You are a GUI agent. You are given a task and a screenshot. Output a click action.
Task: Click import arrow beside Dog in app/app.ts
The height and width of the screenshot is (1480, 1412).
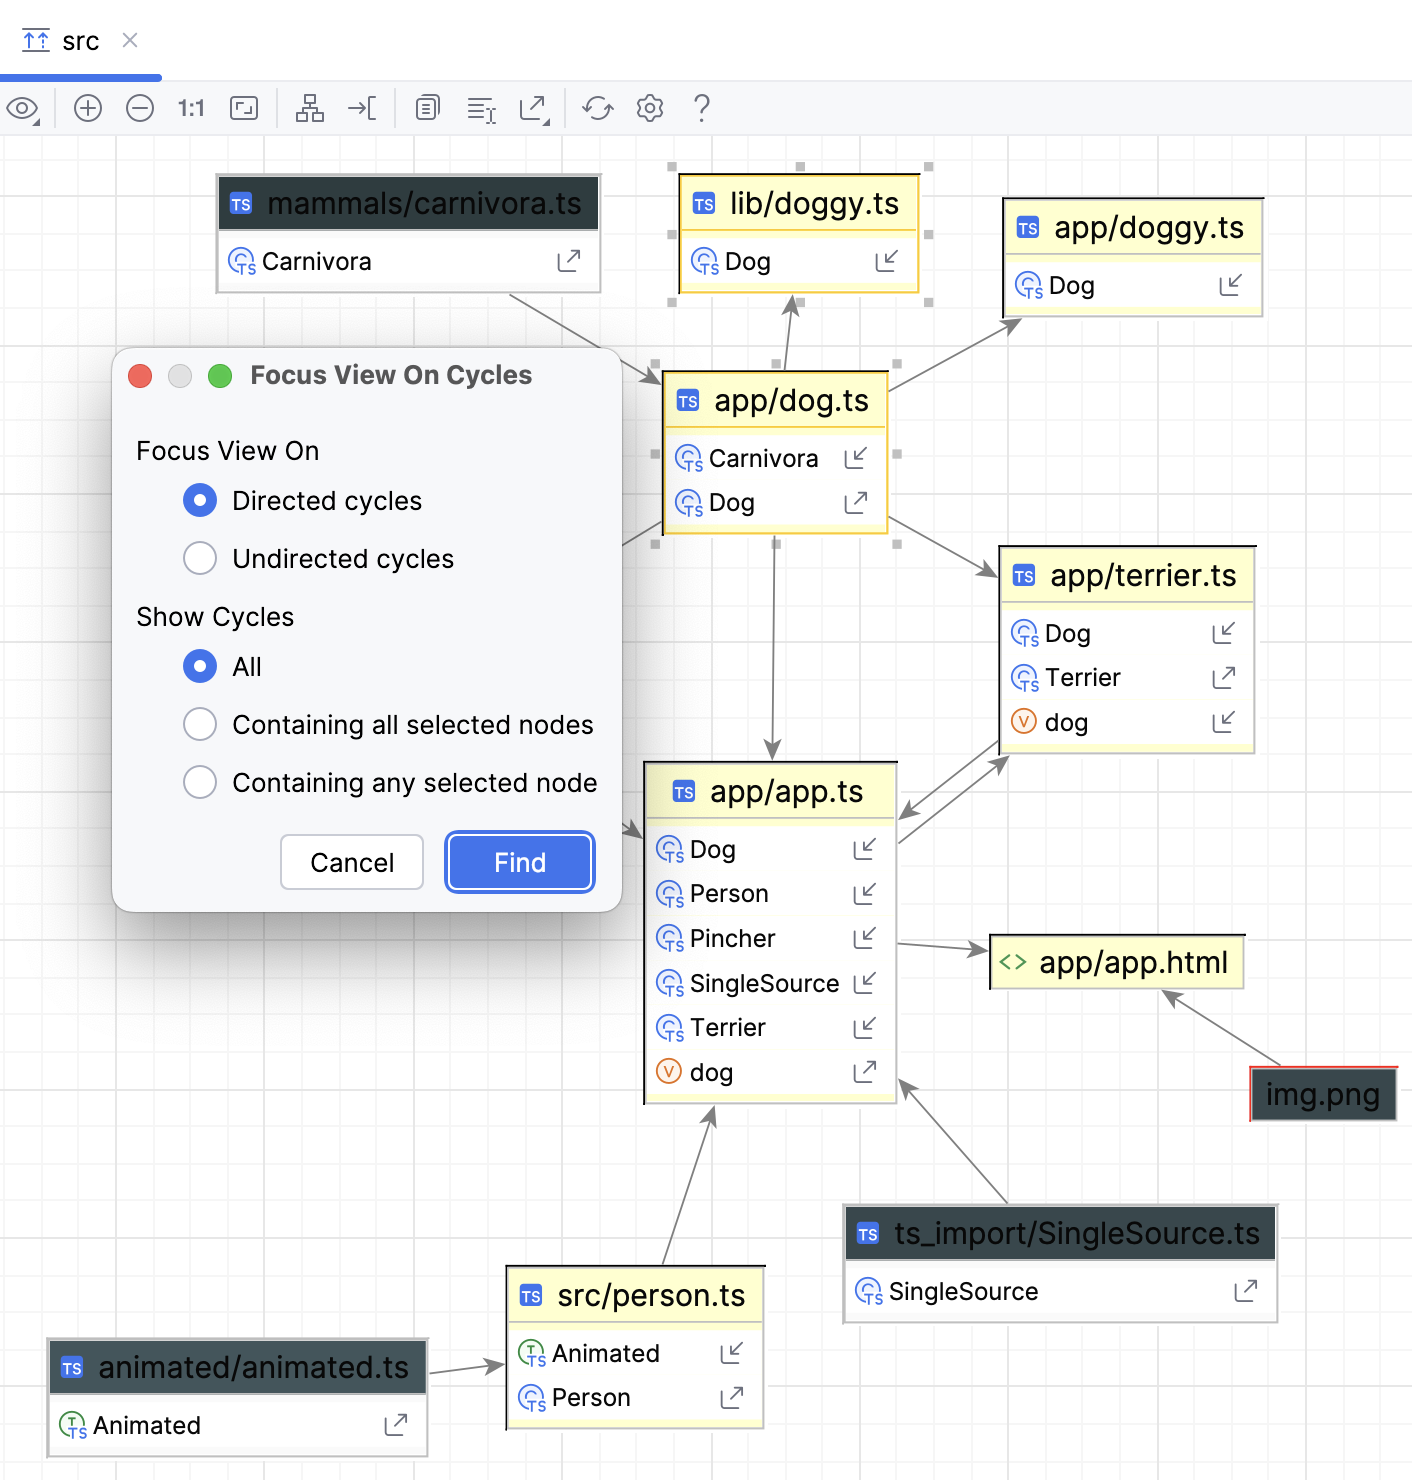click(x=864, y=849)
